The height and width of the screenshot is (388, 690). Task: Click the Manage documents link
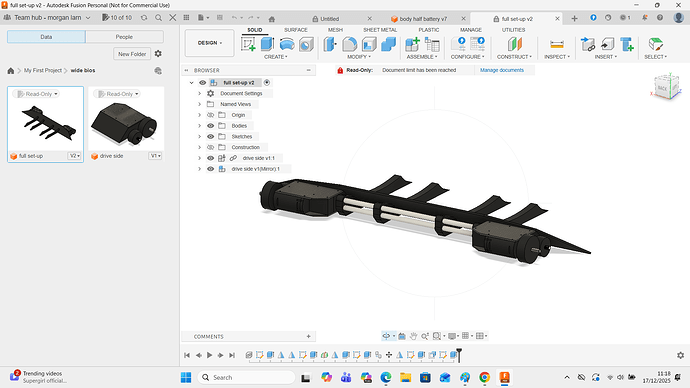tap(502, 70)
